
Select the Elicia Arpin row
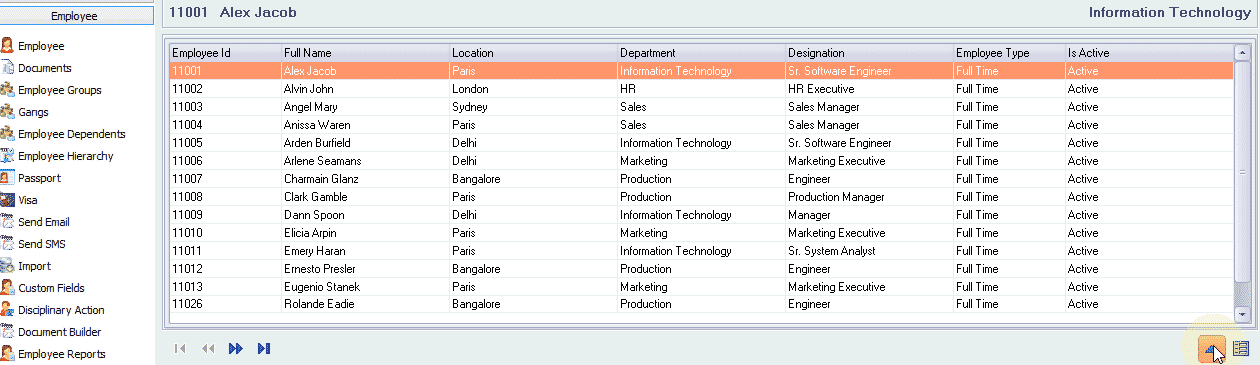(x=702, y=233)
